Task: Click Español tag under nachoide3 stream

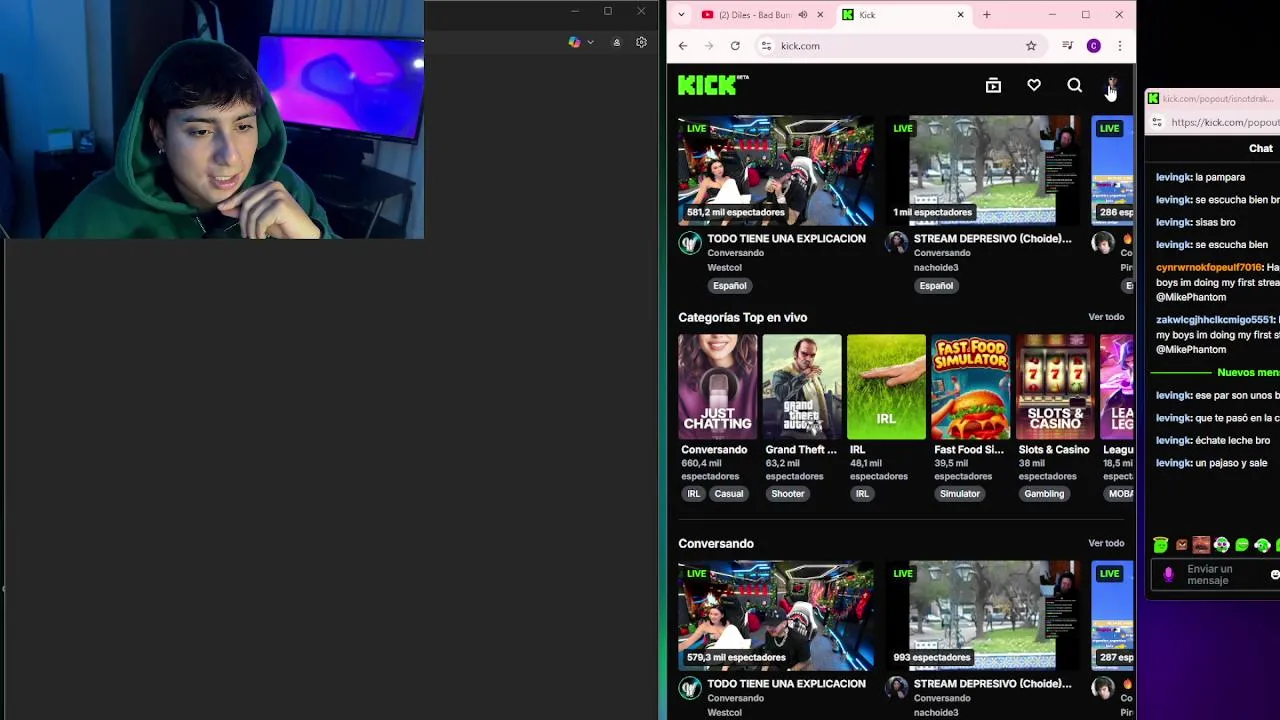Action: pyautogui.click(x=936, y=286)
